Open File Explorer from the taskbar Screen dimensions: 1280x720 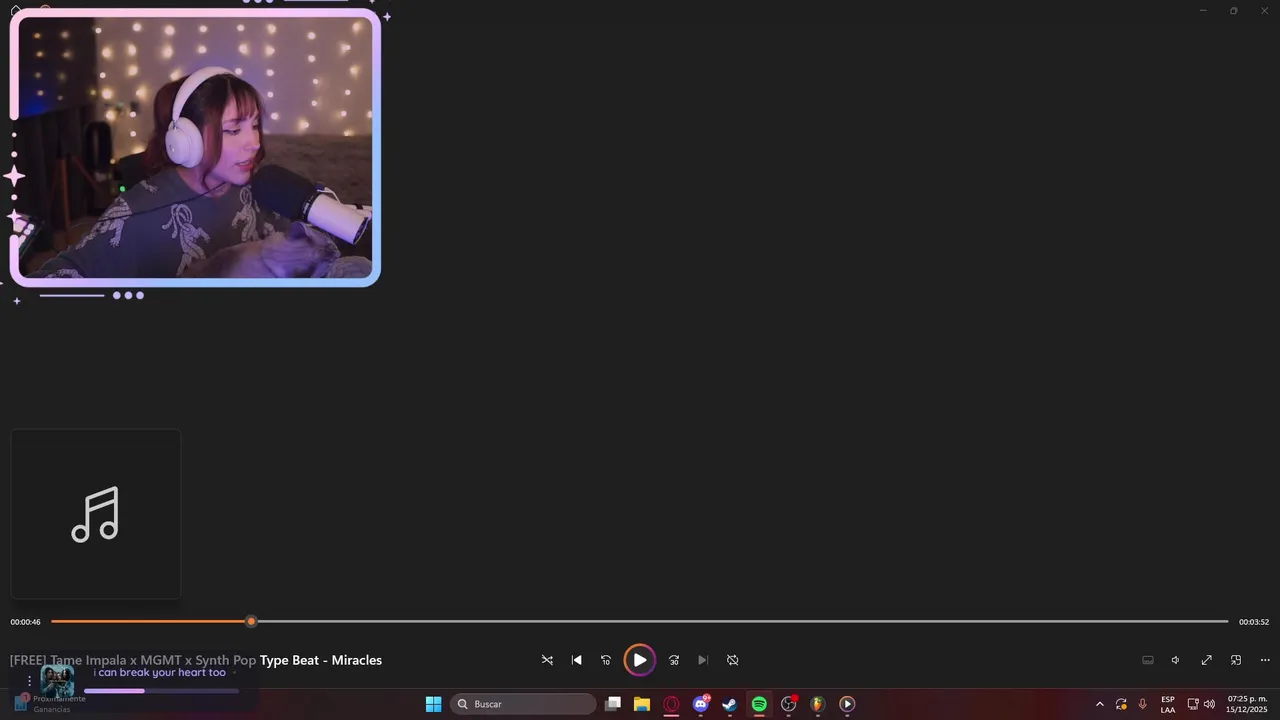pos(642,704)
